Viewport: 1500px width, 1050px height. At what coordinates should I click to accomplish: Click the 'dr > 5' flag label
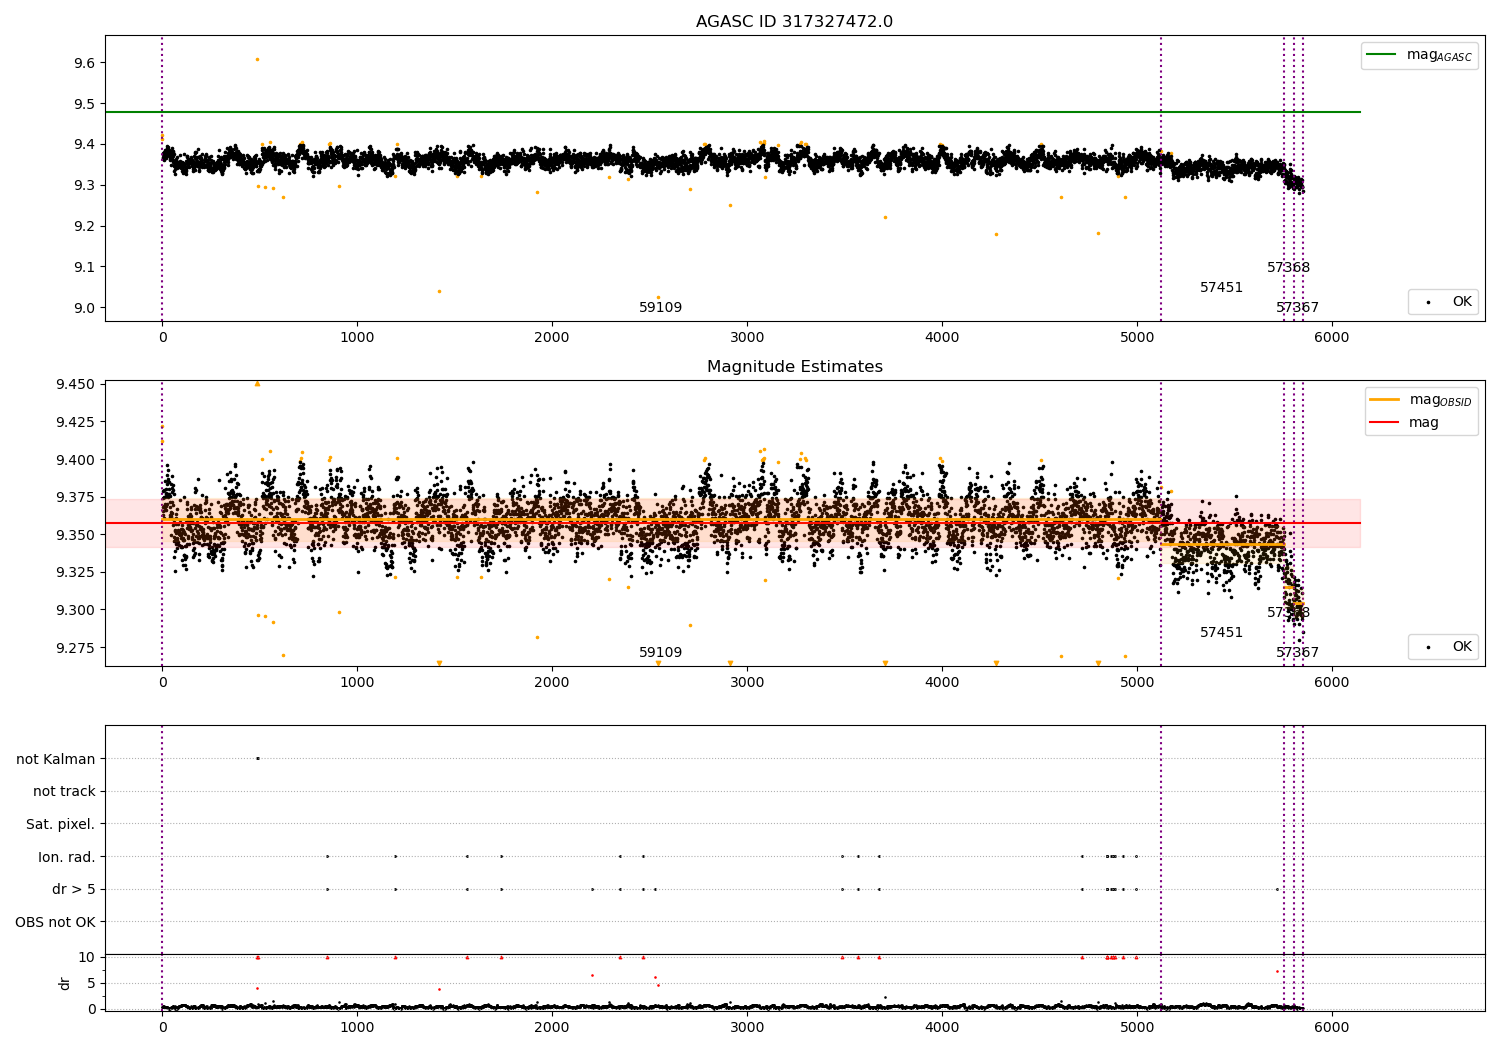point(74,890)
